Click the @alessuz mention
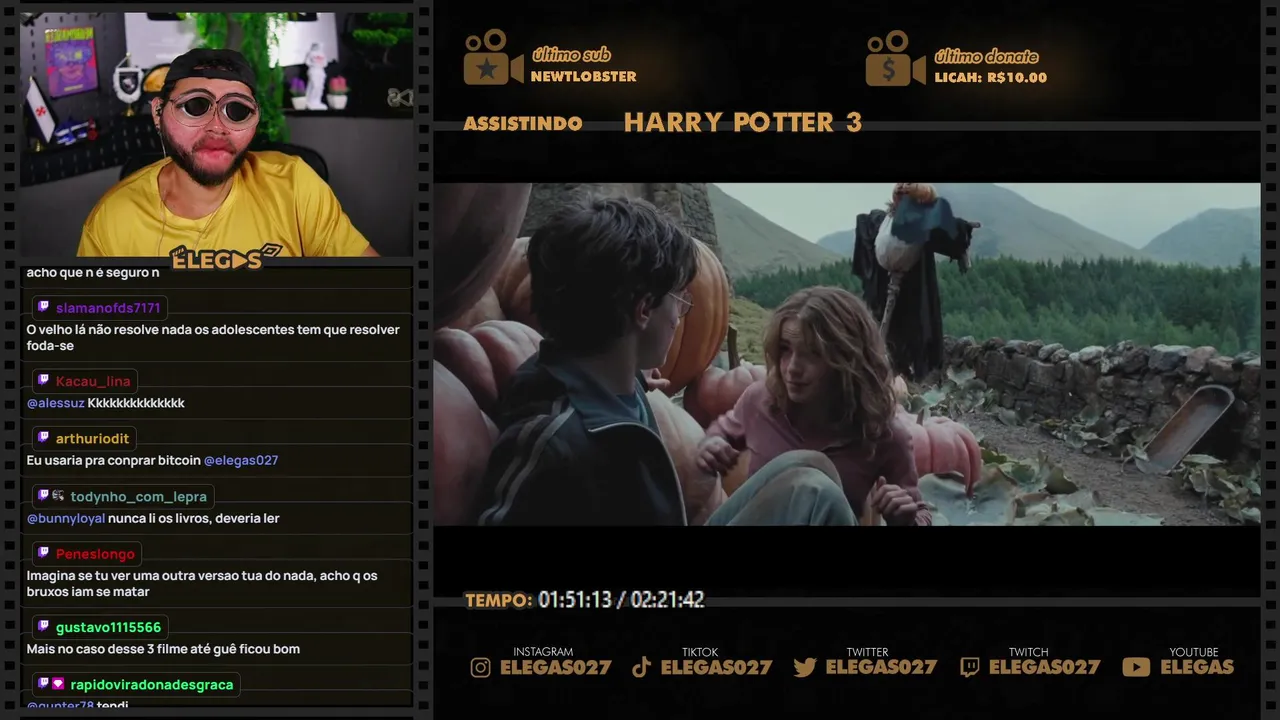Screen dimensions: 1280x720 click(55, 403)
